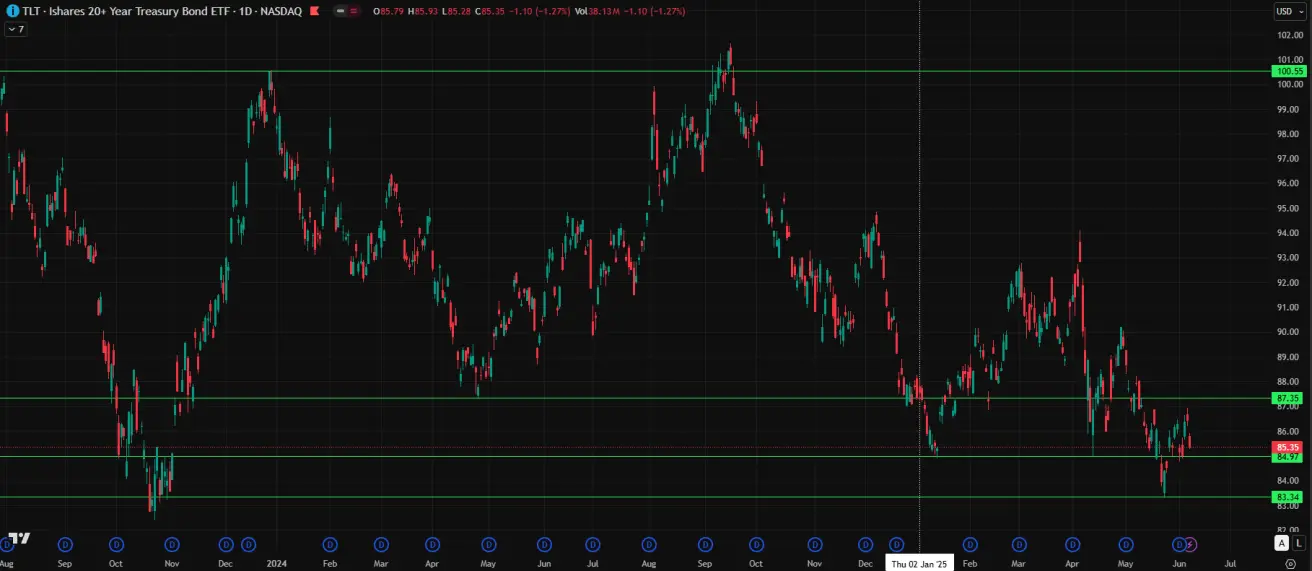
Task: Click the dividend marker above Nov 2024
Action: pyautogui.click(x=816, y=544)
